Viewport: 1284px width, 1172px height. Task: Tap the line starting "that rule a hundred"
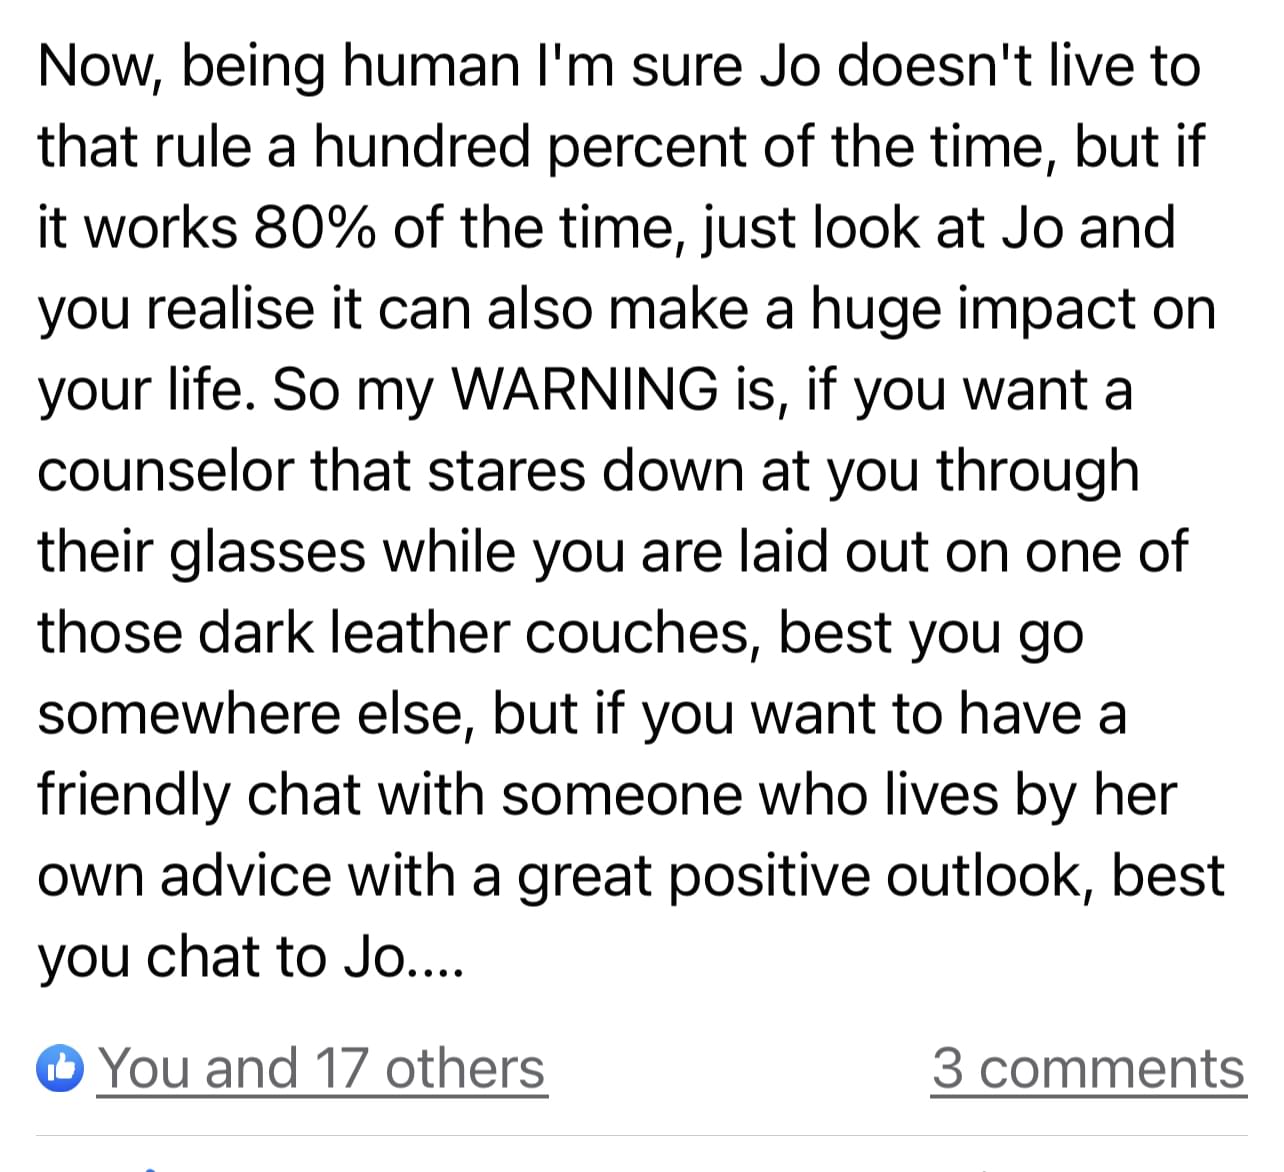621,147
